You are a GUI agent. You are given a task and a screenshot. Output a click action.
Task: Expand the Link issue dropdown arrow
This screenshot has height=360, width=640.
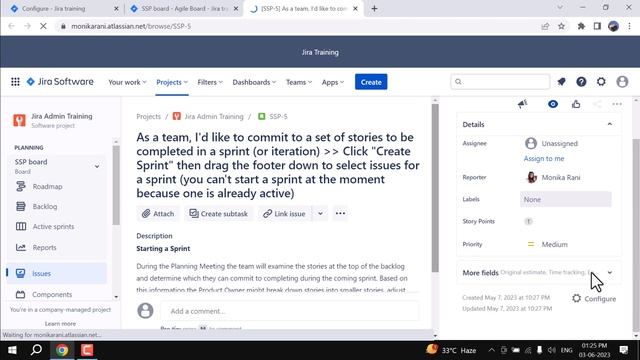pyautogui.click(x=320, y=213)
